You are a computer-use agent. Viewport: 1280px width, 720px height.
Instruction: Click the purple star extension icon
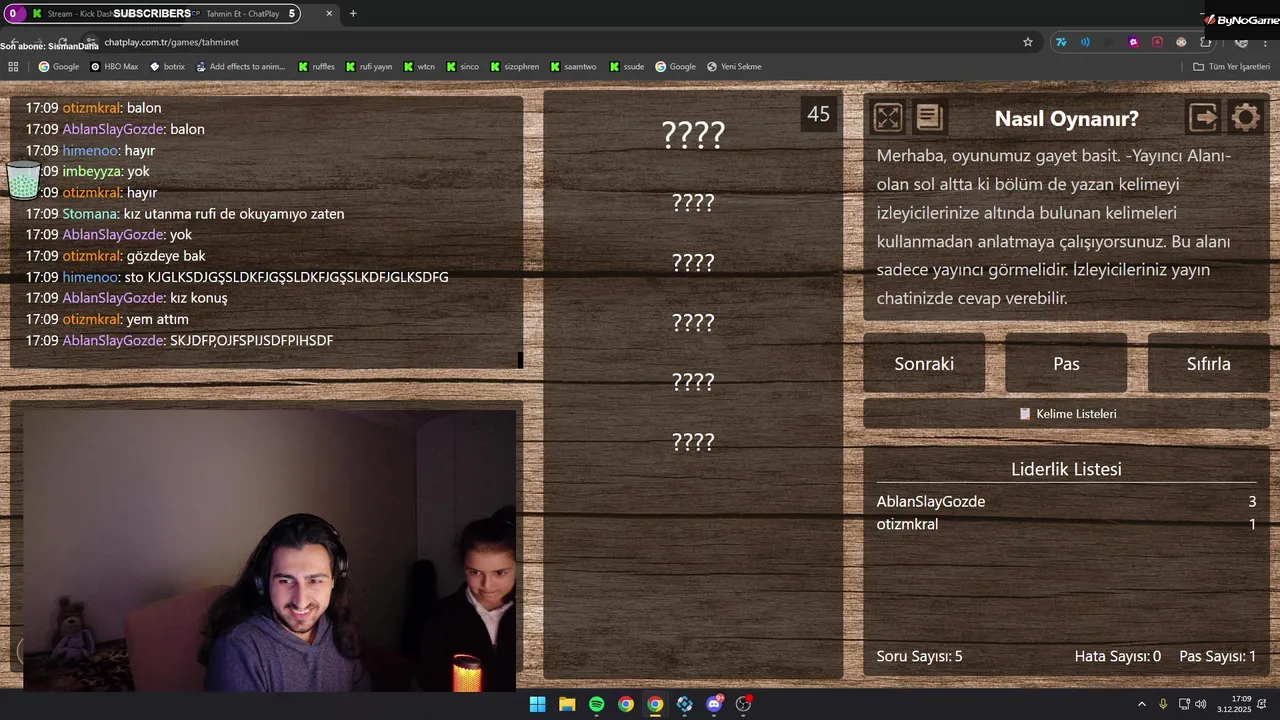[1133, 42]
